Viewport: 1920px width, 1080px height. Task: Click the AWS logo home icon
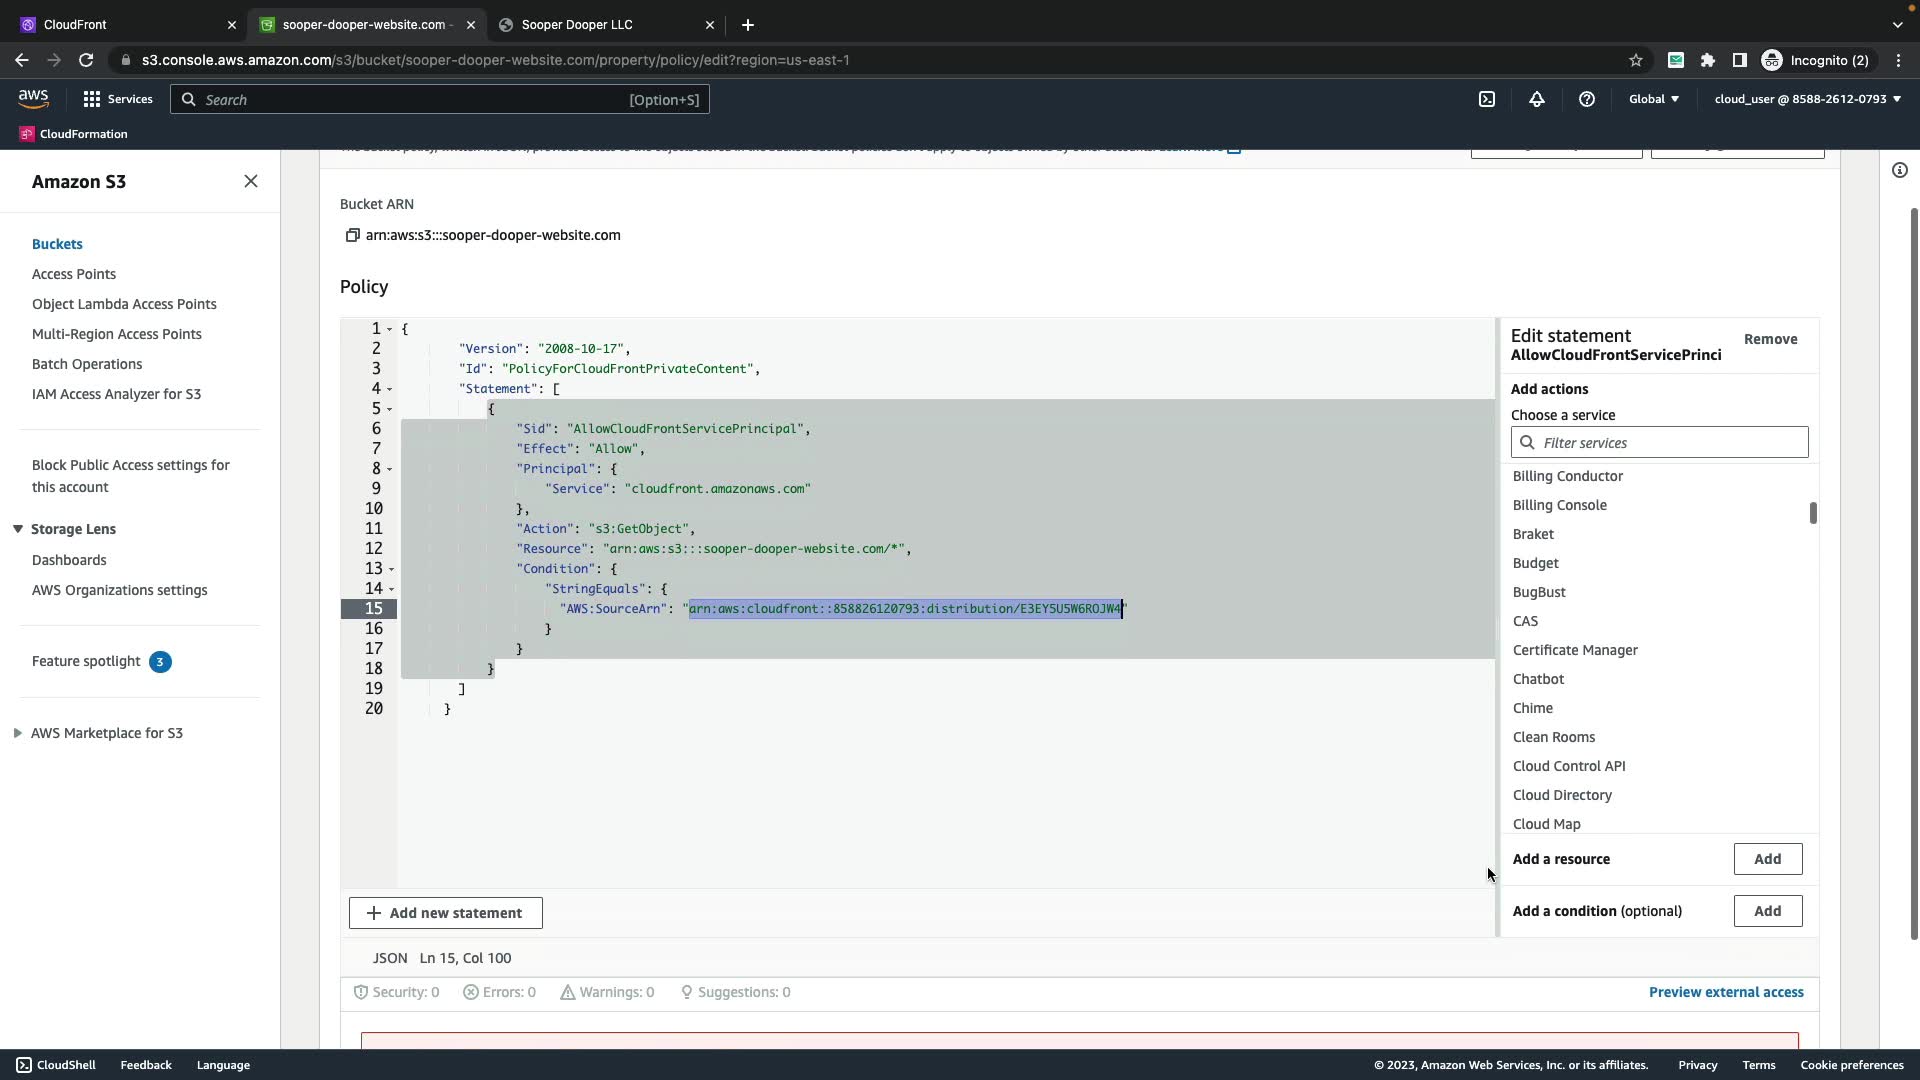pos(33,98)
